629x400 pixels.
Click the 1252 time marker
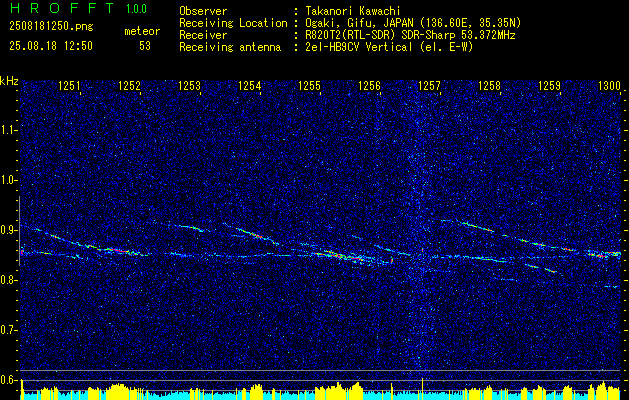click(x=129, y=85)
